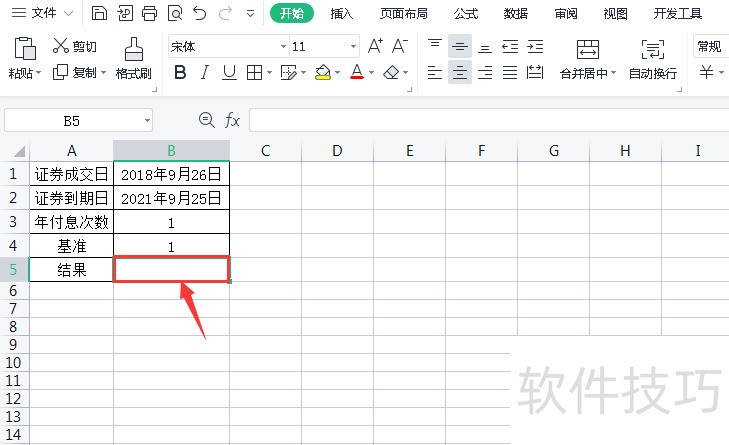
Task: Click the Paste clipboard icon
Action: click(25, 48)
